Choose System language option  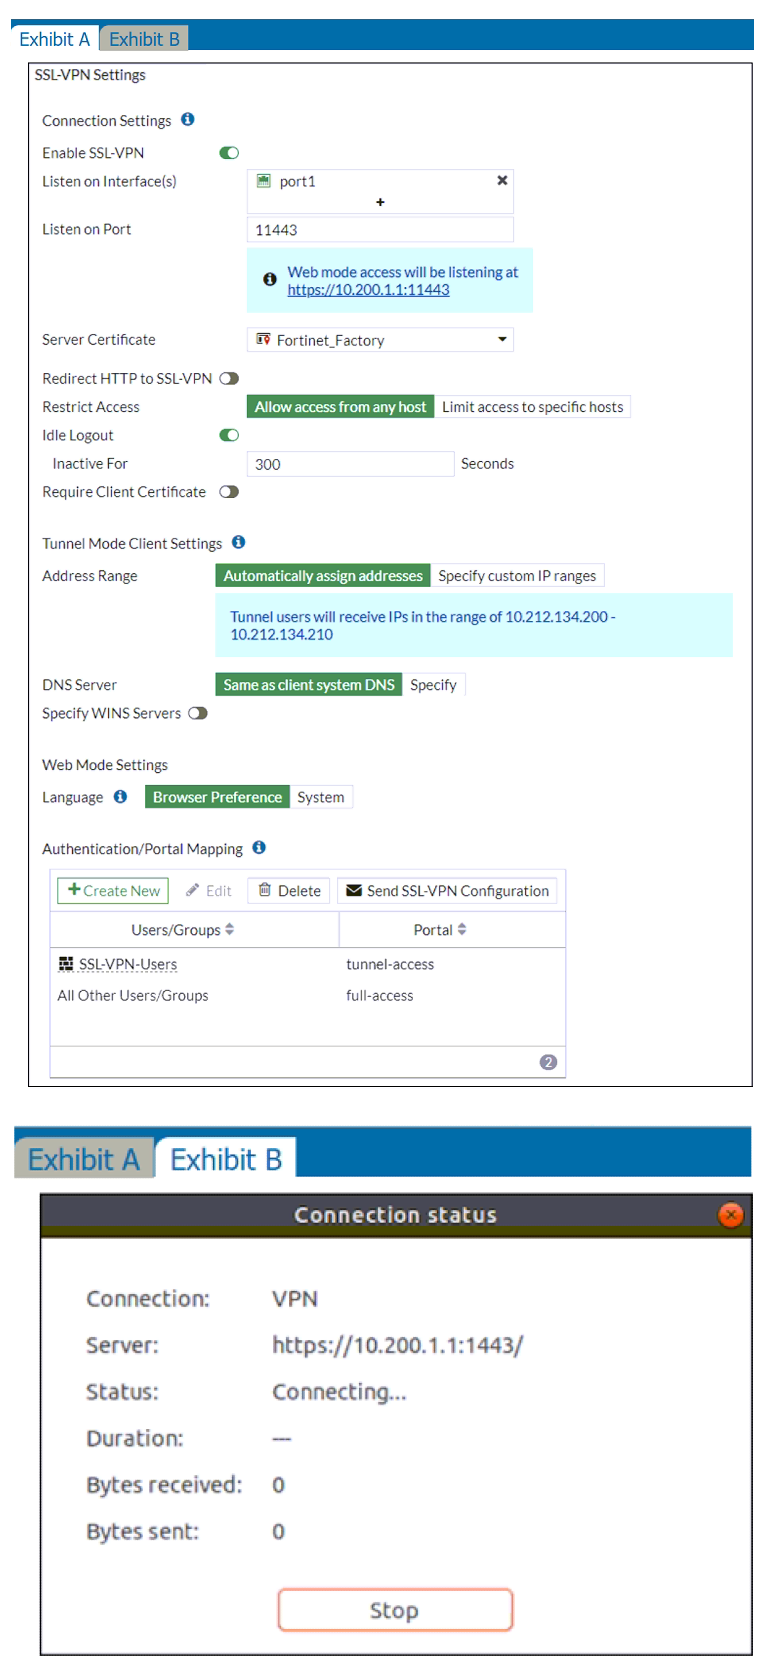pos(320,797)
